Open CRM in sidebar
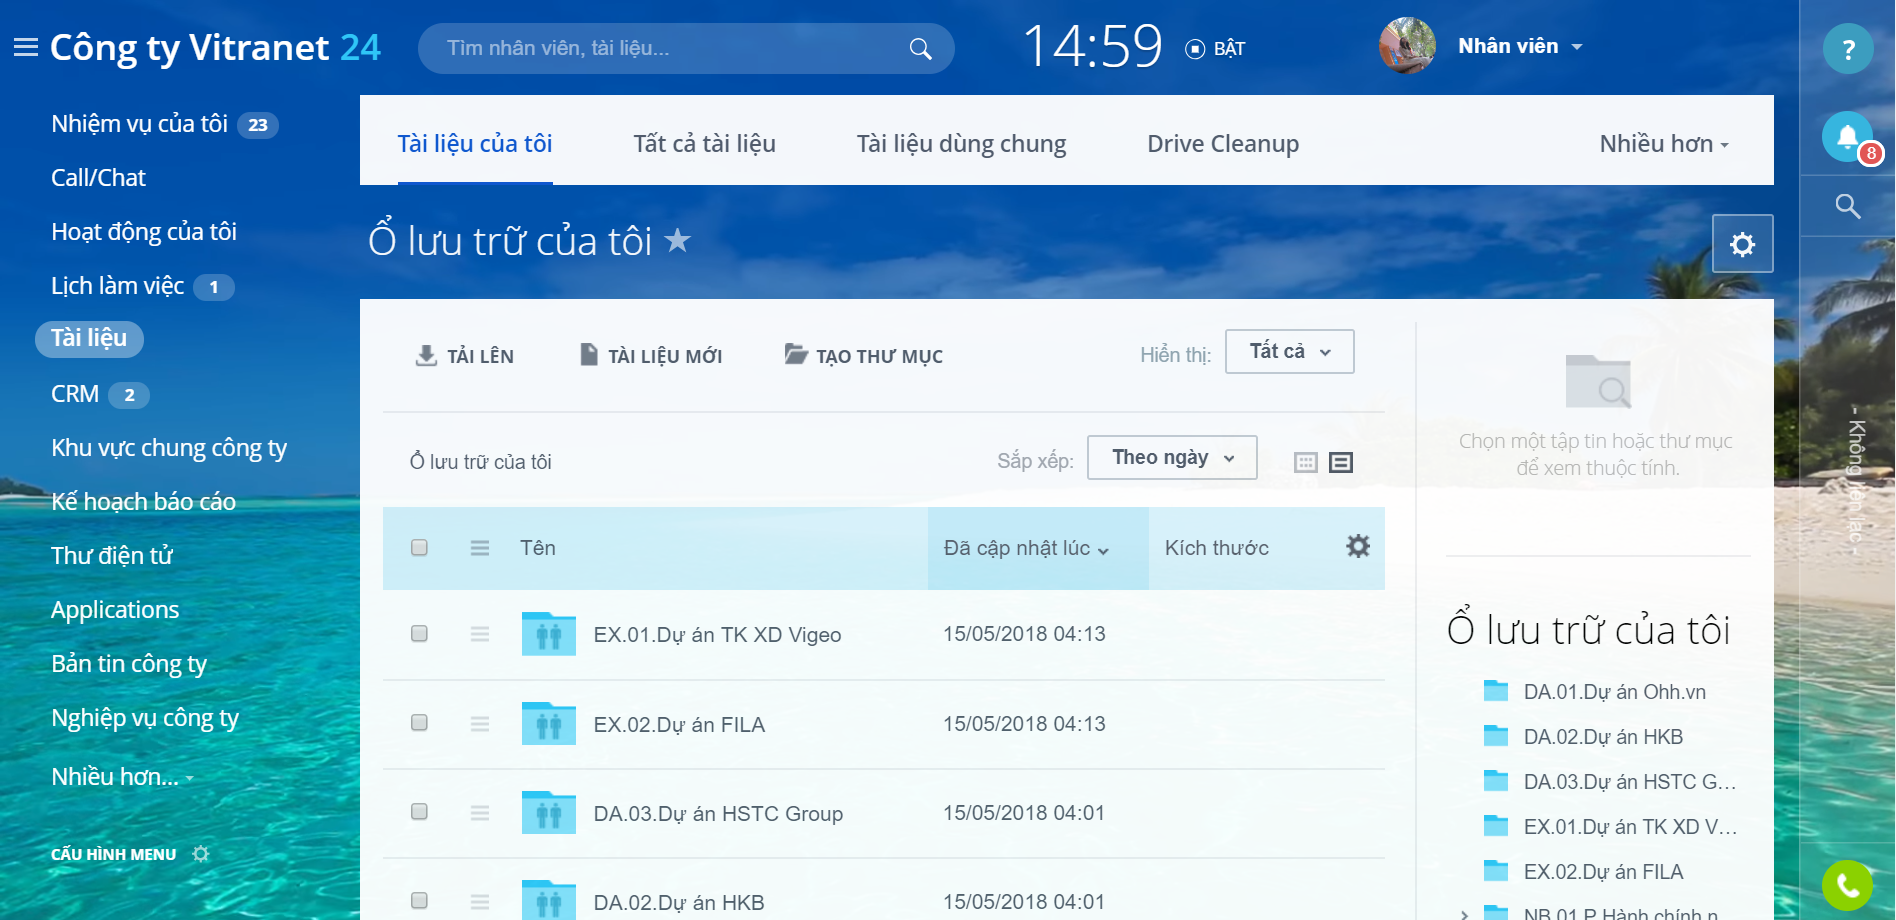Screen dimensions: 1896x920 tap(75, 394)
